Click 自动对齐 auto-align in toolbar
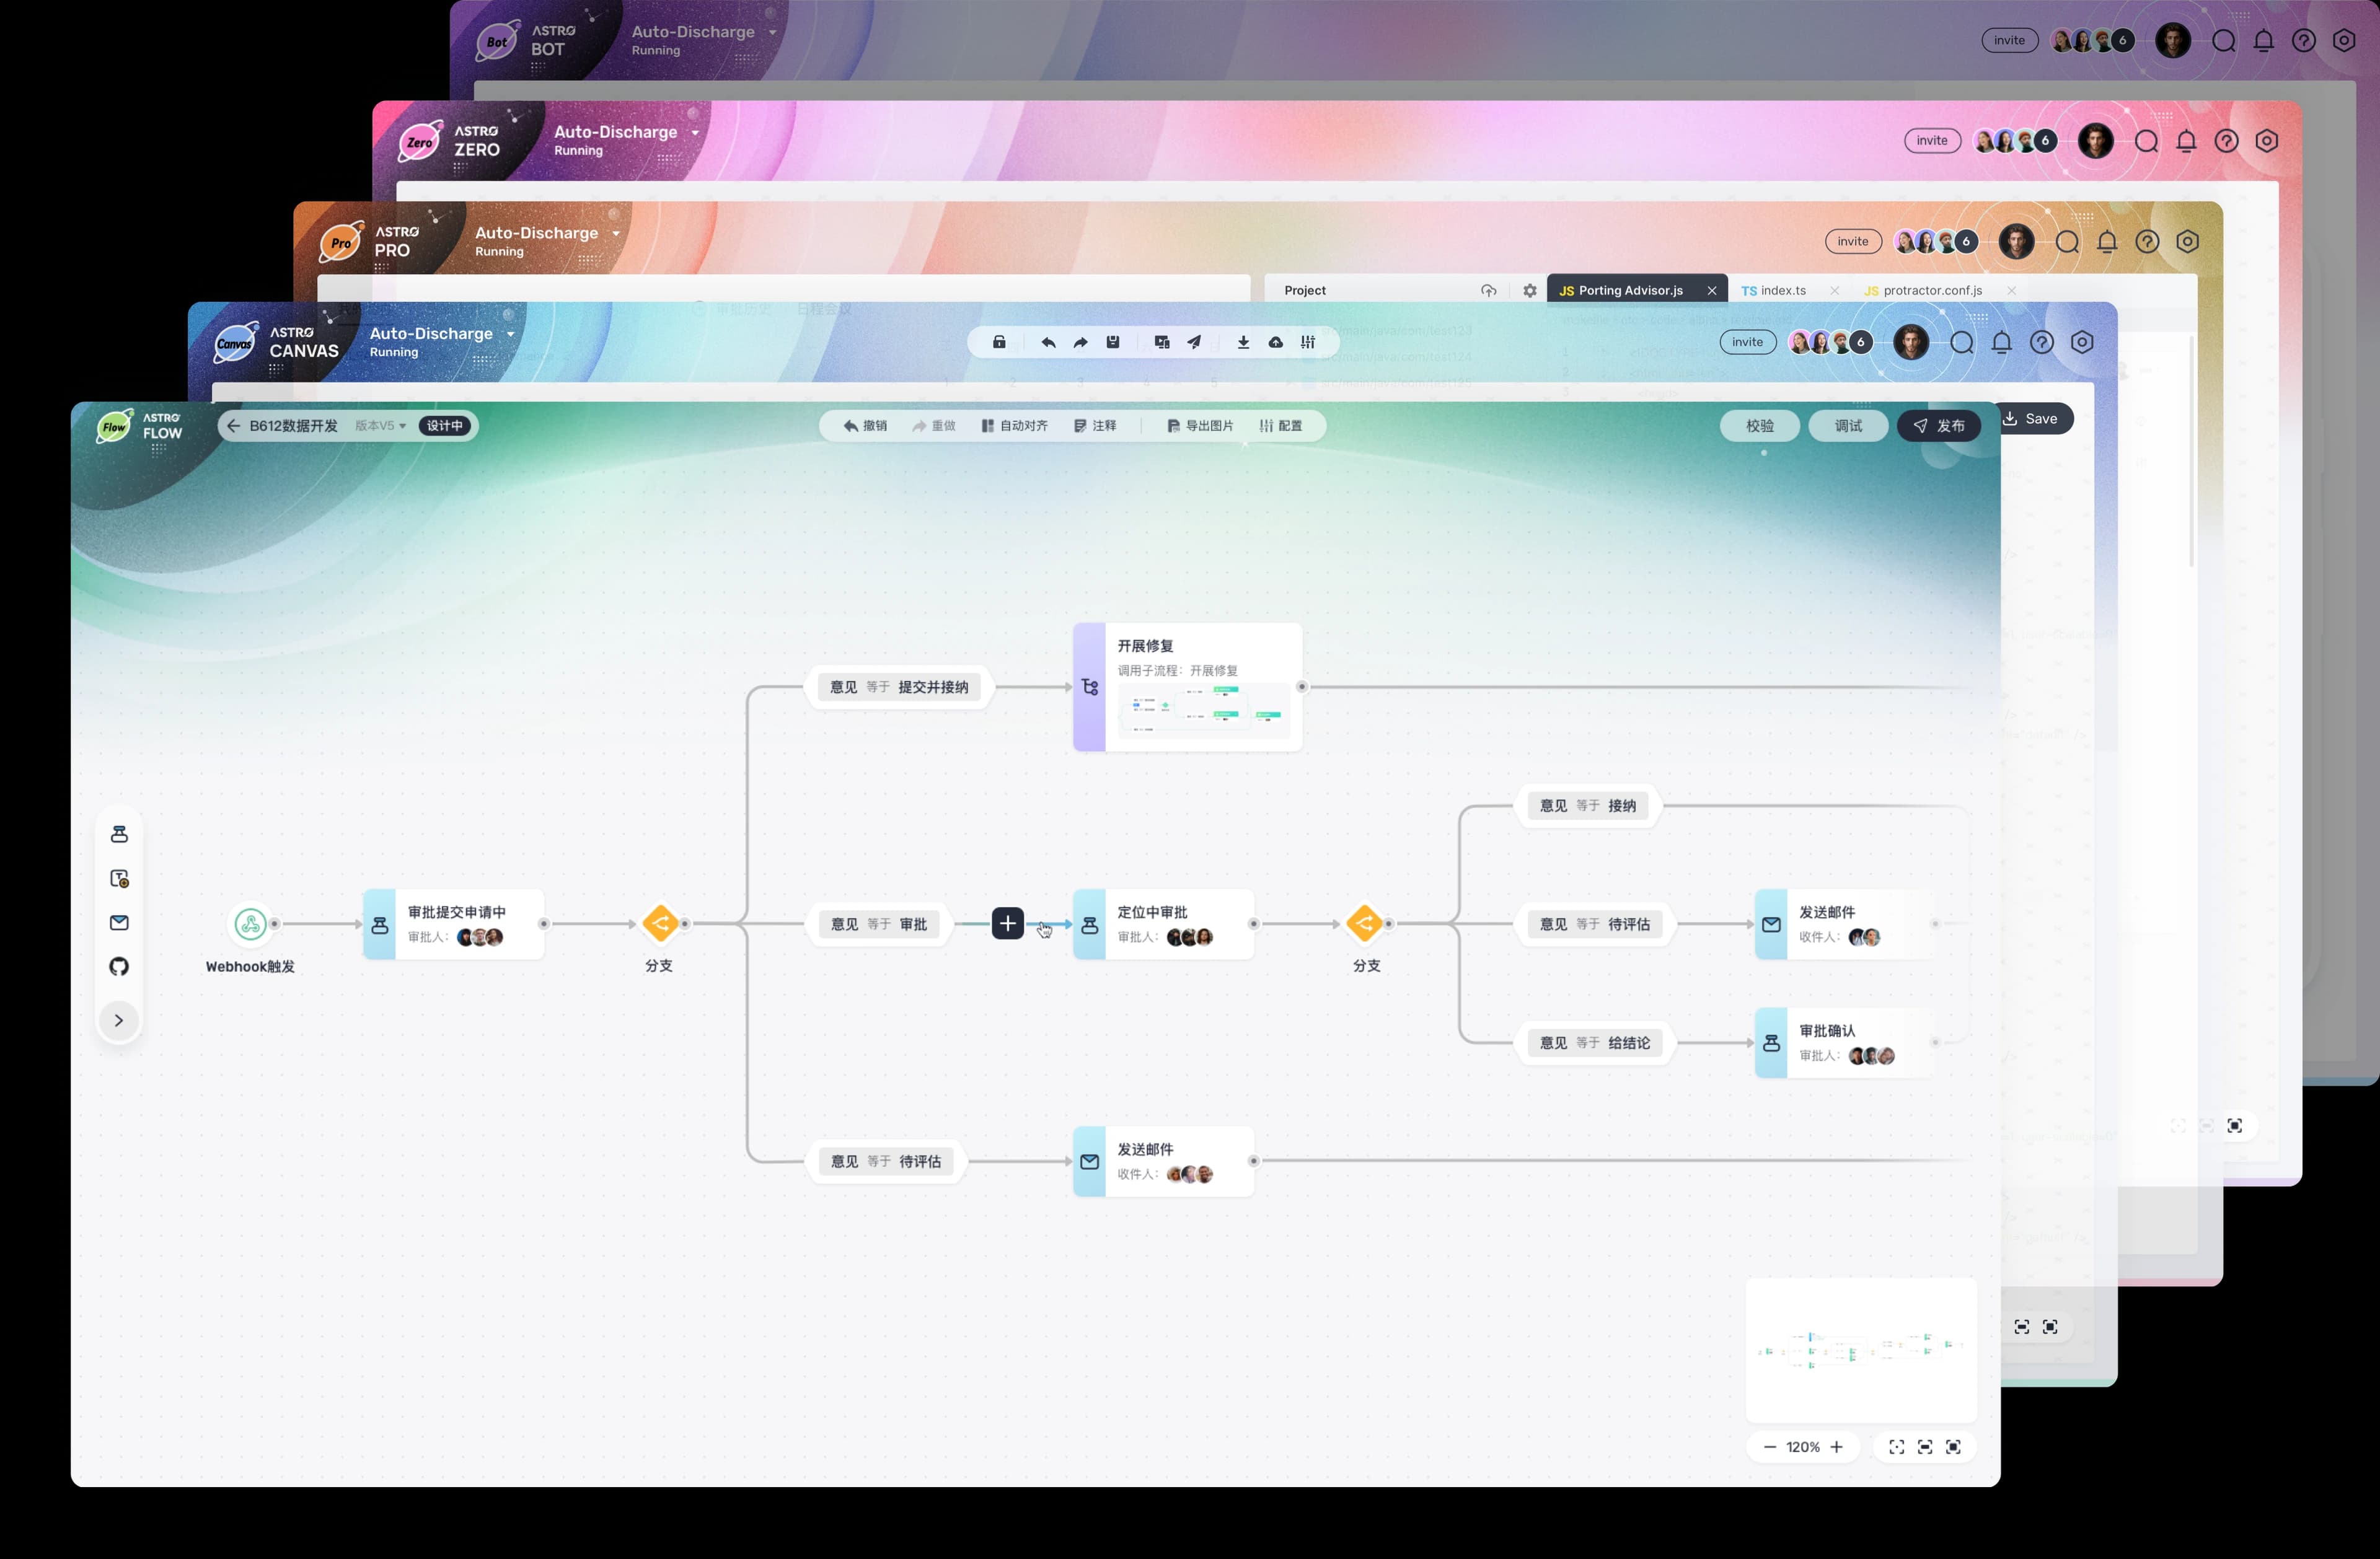Image resolution: width=2380 pixels, height=1559 pixels. pyautogui.click(x=1014, y=426)
